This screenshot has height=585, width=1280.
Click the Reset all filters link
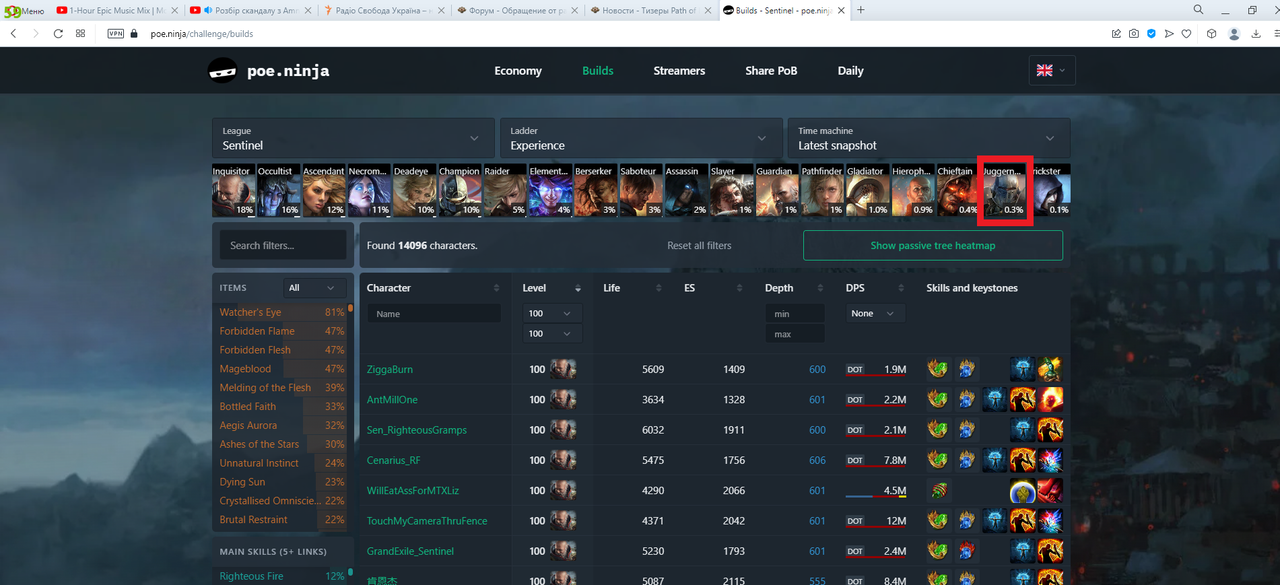pyautogui.click(x=699, y=245)
